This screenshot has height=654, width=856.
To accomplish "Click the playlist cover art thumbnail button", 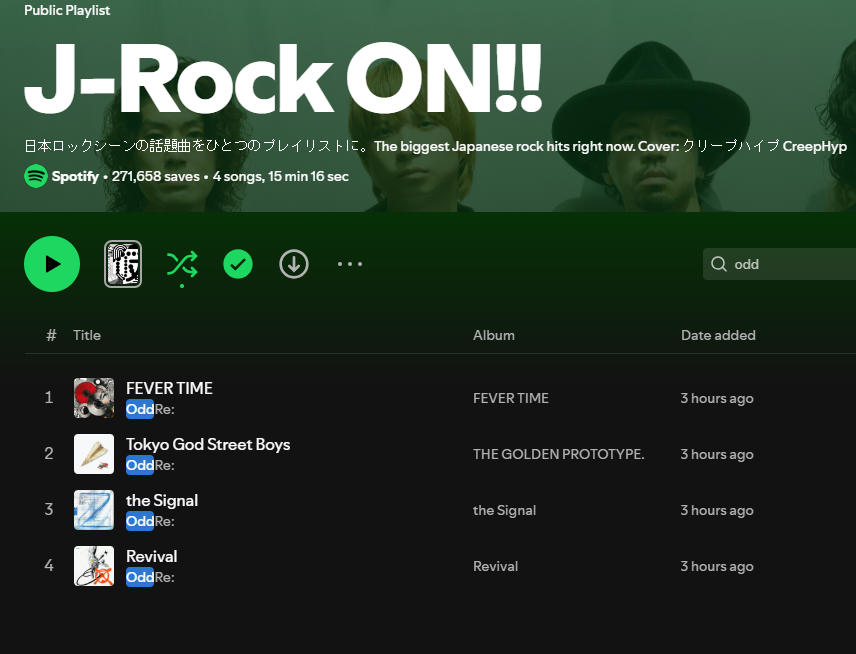I will click(123, 264).
